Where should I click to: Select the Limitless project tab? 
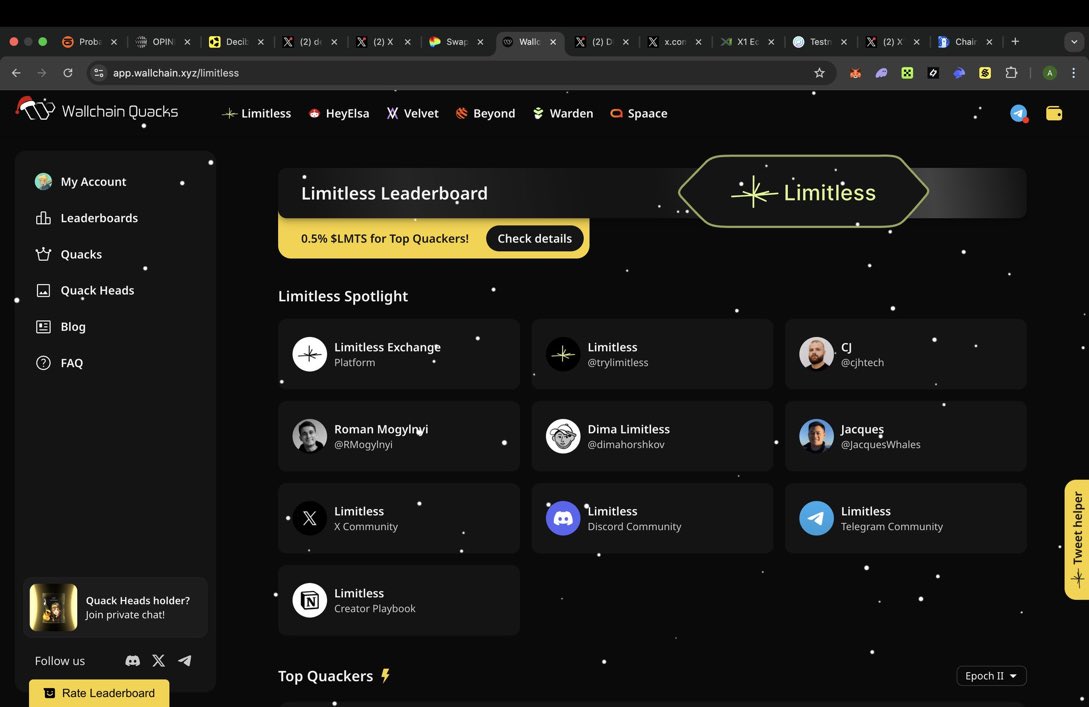(256, 113)
